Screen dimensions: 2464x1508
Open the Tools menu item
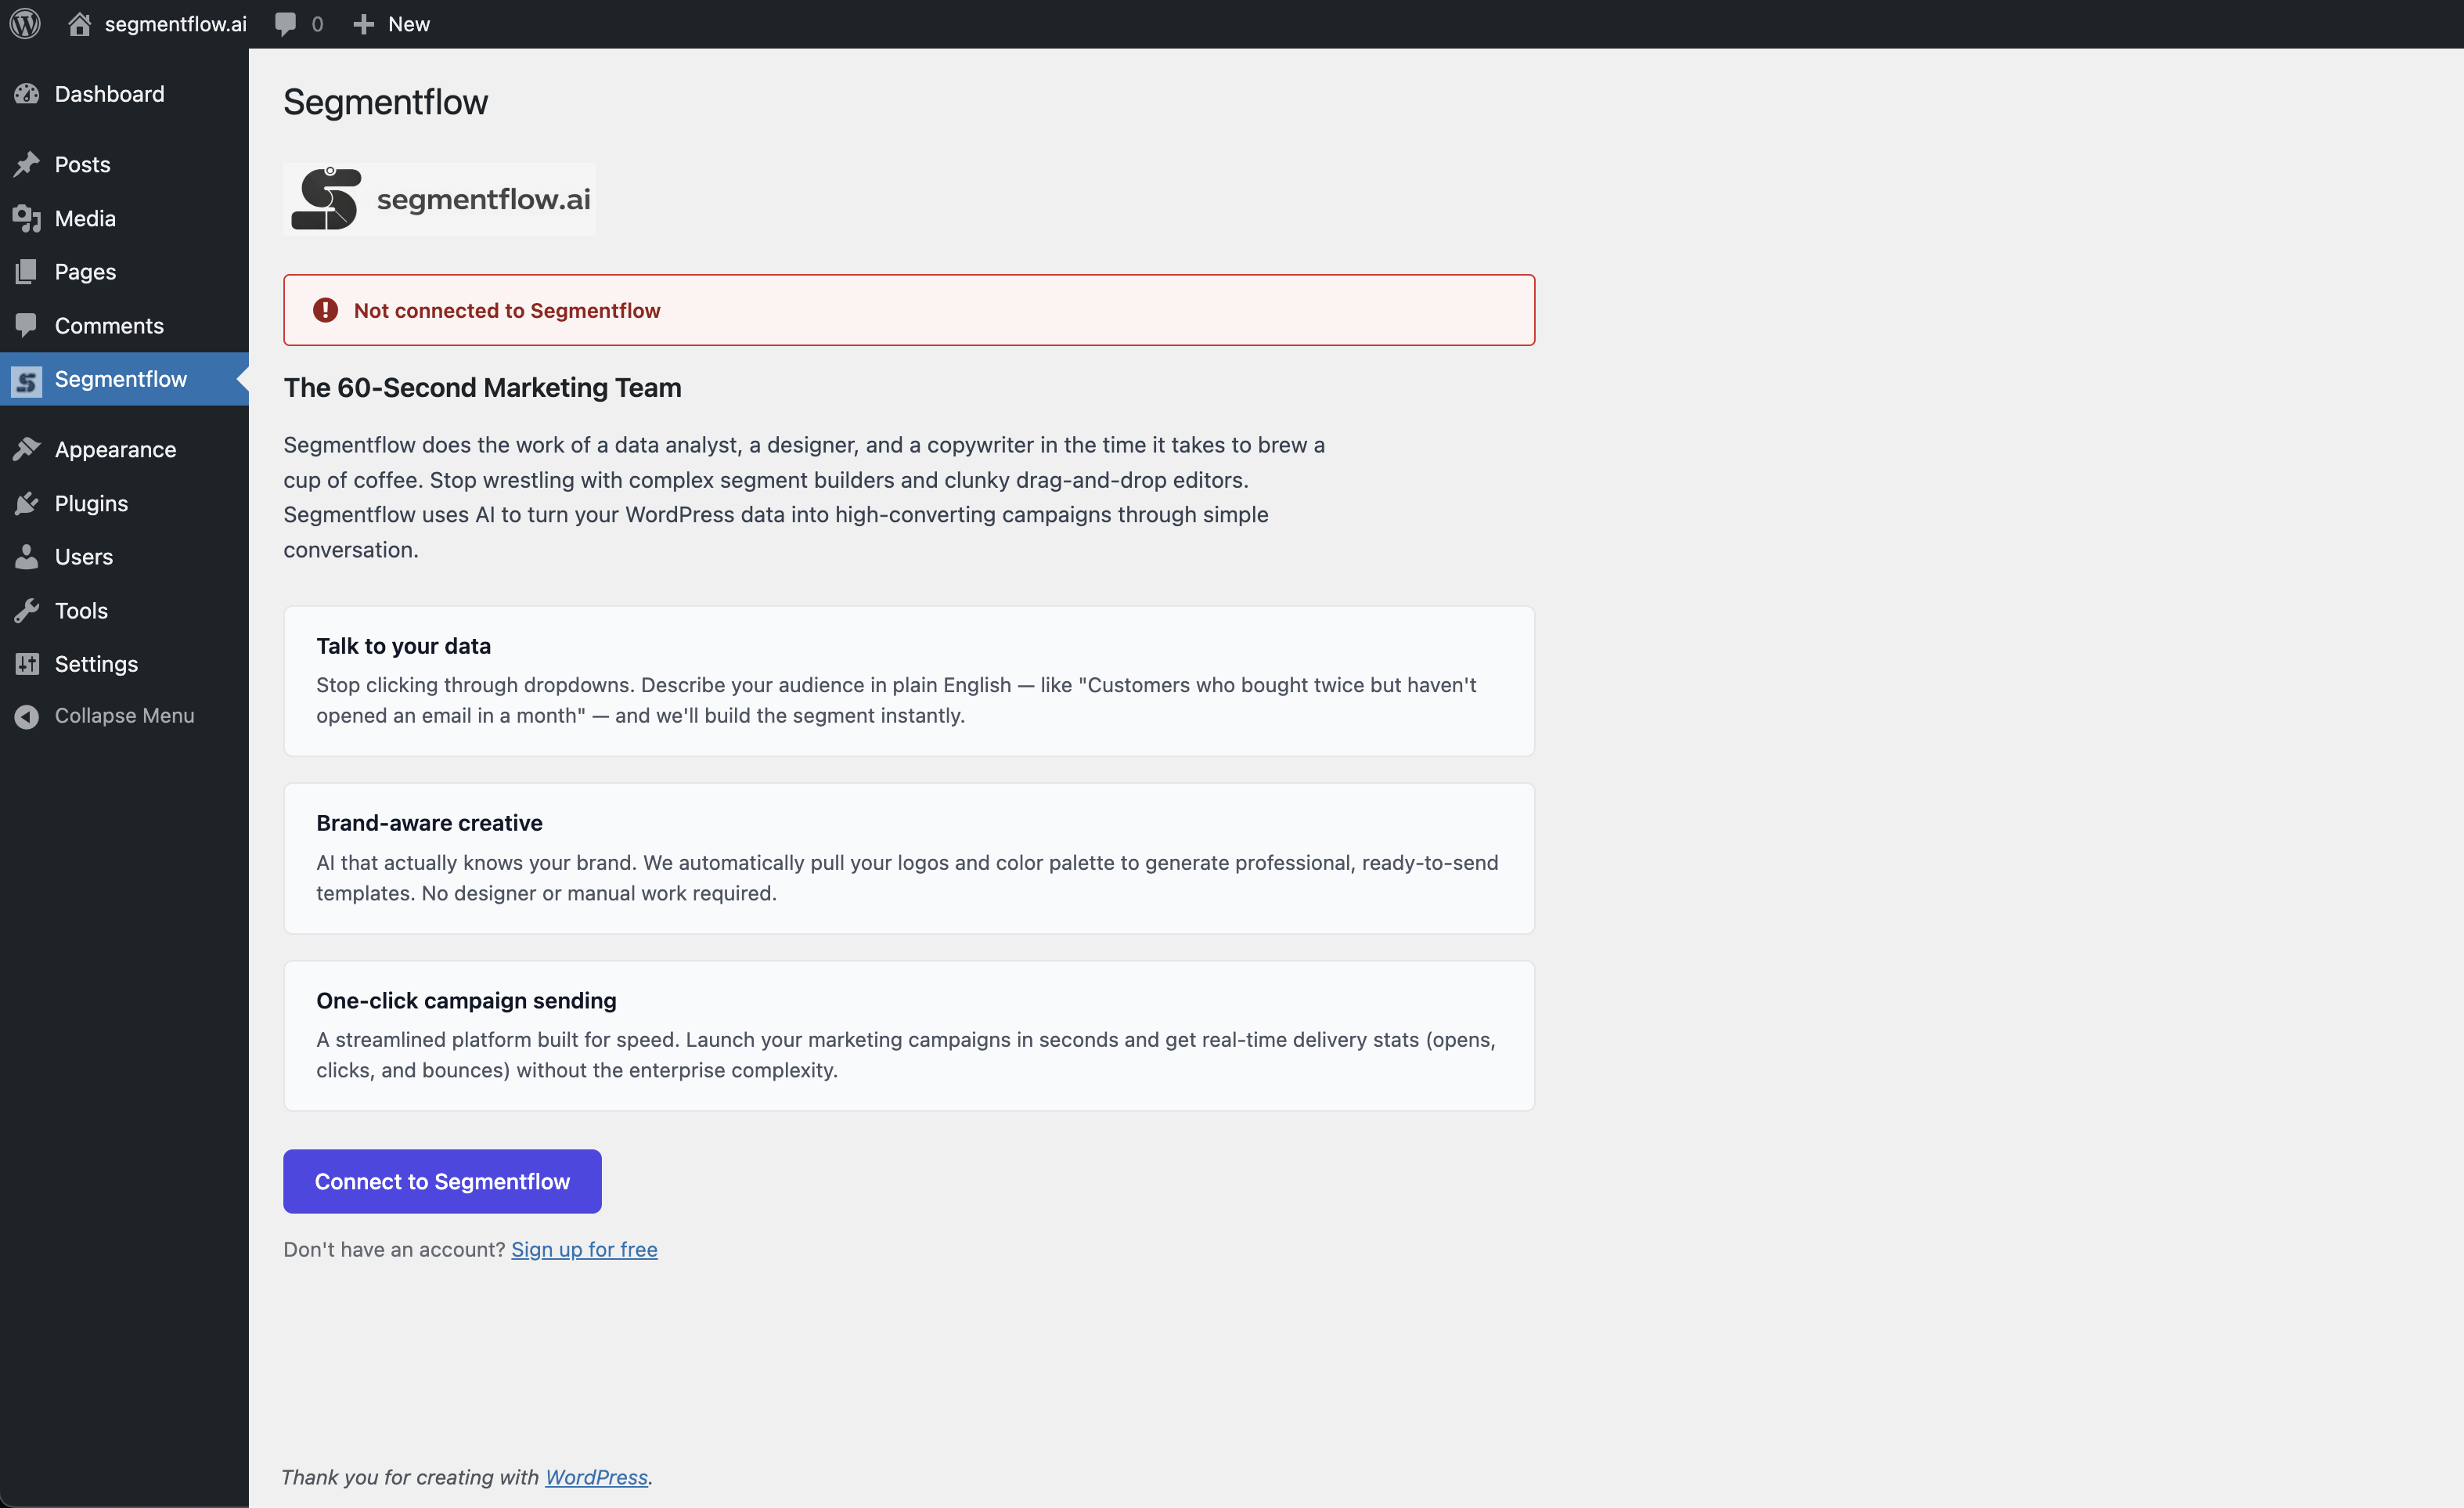[124, 611]
